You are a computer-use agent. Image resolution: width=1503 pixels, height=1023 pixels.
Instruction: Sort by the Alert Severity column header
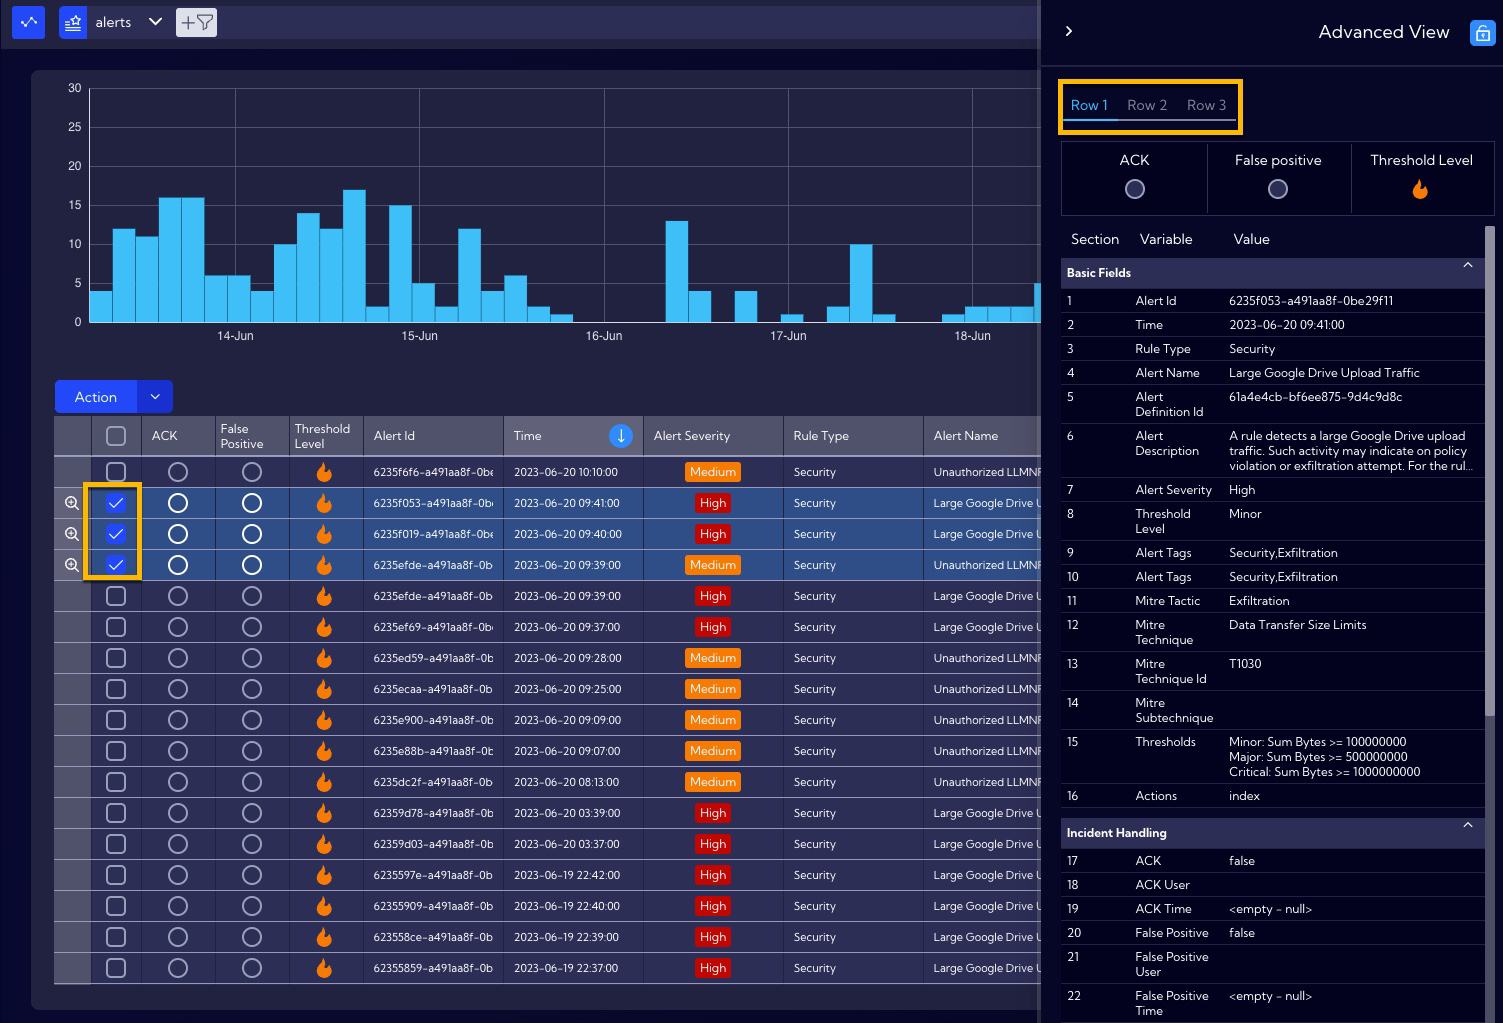click(692, 436)
